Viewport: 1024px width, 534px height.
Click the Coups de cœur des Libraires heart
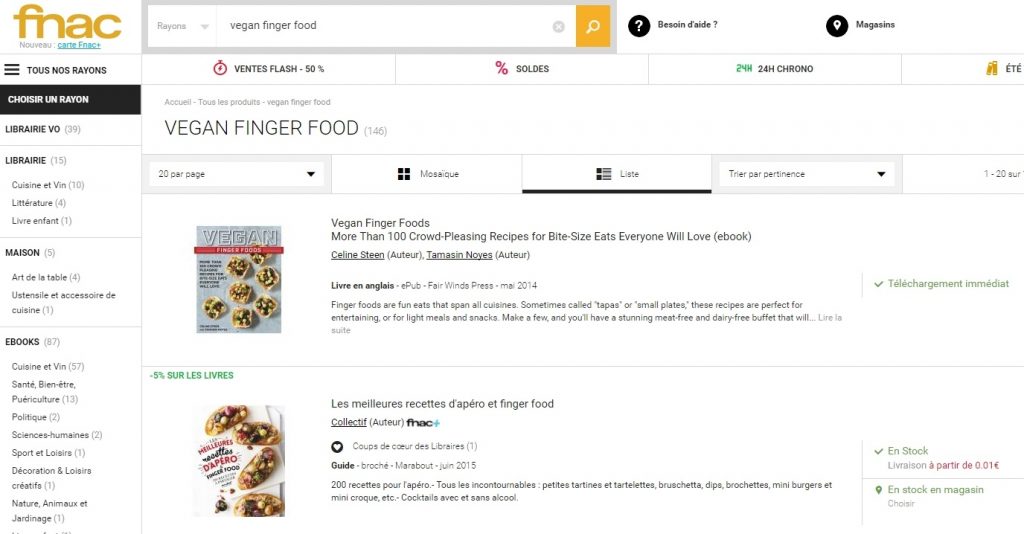point(337,447)
